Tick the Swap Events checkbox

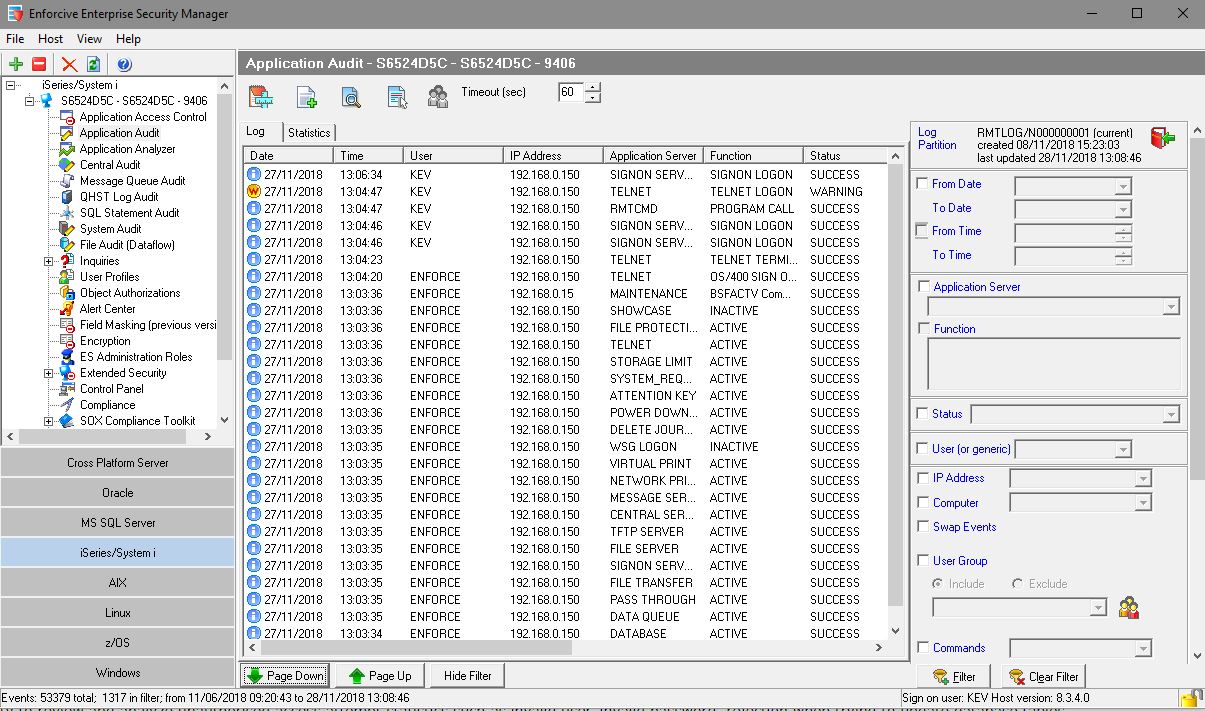click(922, 527)
